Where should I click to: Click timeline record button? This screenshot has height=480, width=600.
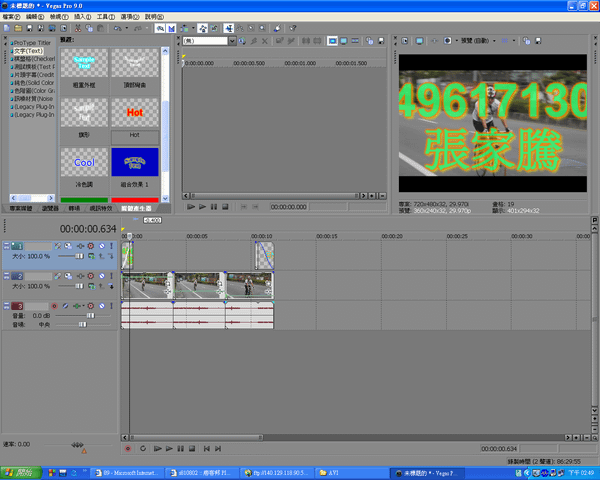(128, 448)
